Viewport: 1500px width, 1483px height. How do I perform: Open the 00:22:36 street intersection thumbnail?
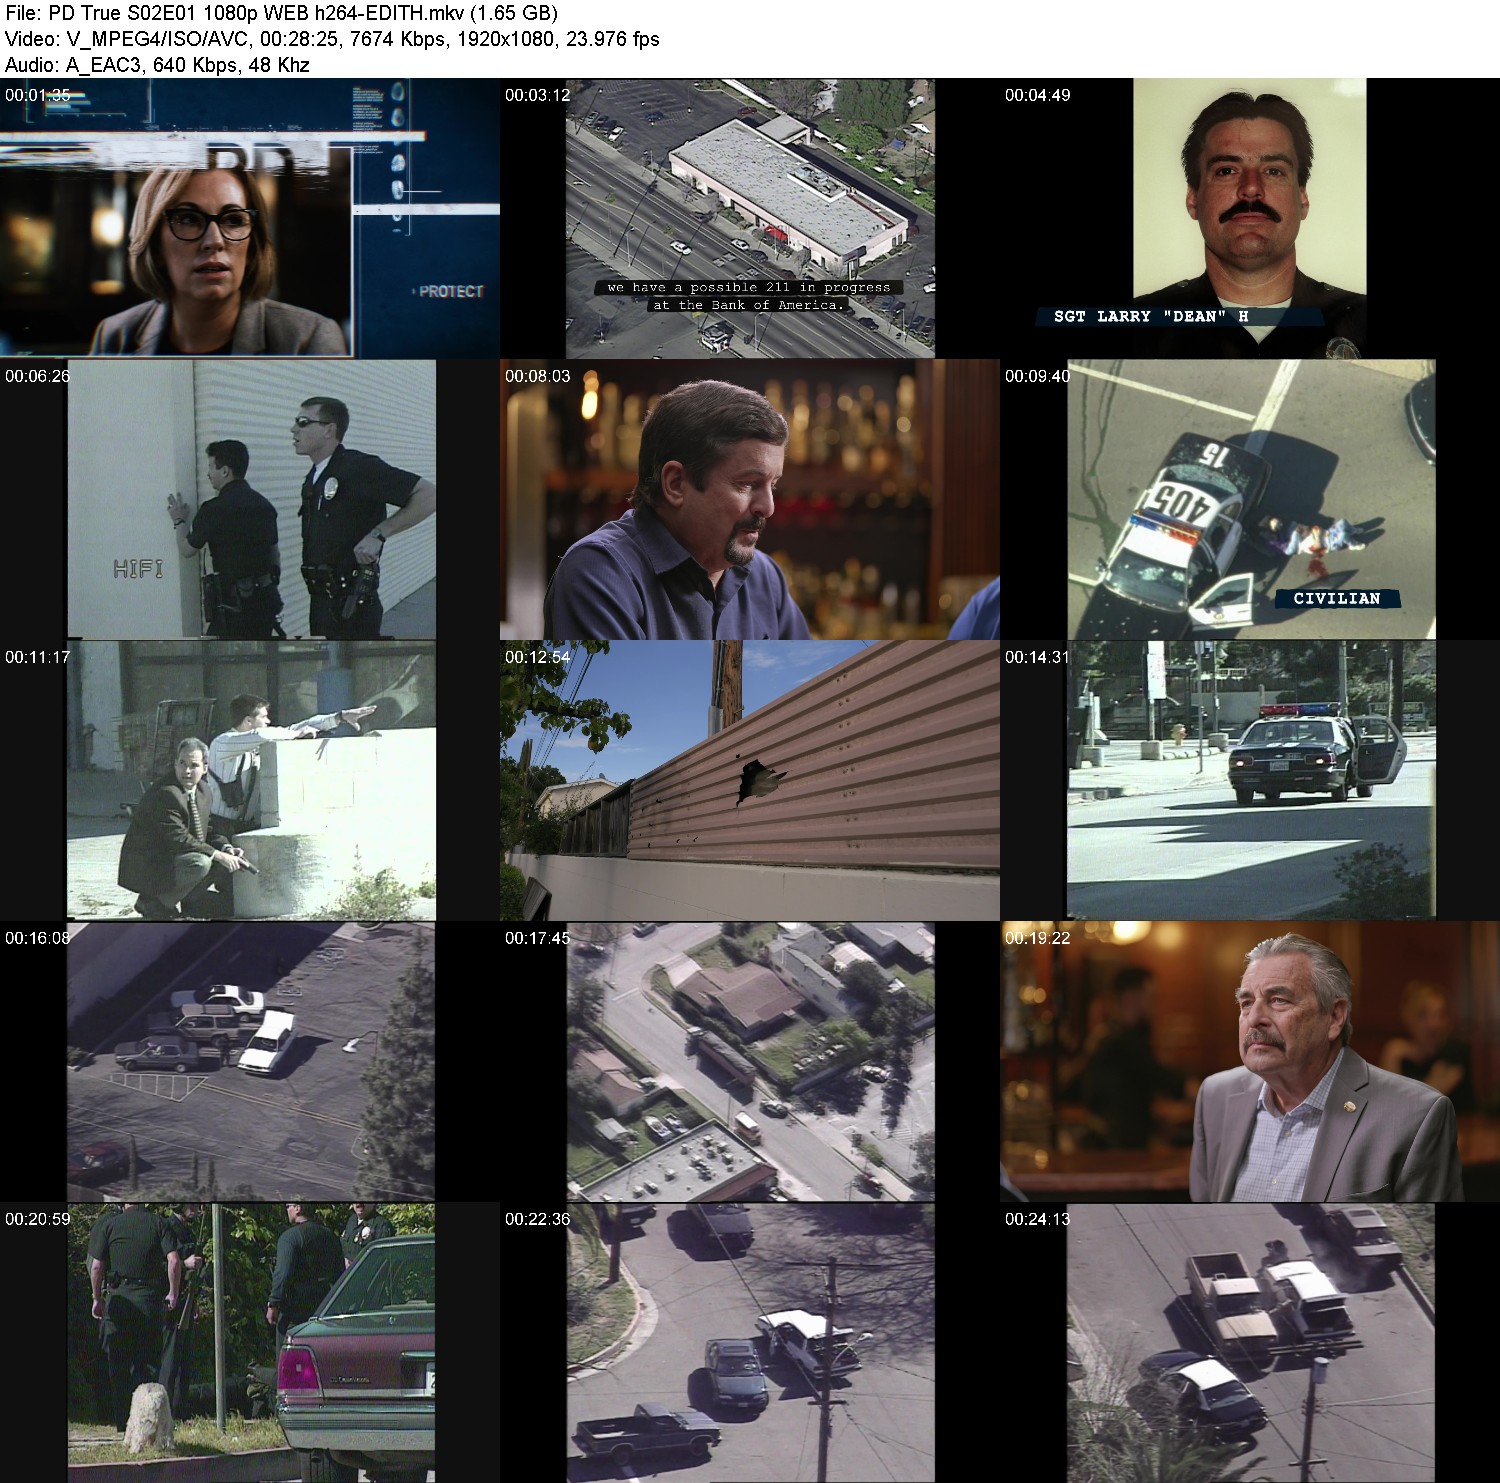750,1343
